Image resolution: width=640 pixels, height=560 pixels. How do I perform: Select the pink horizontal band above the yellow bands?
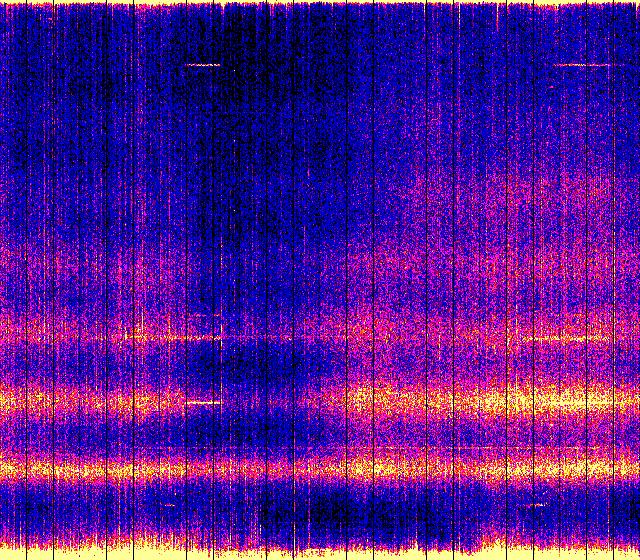point(320,335)
